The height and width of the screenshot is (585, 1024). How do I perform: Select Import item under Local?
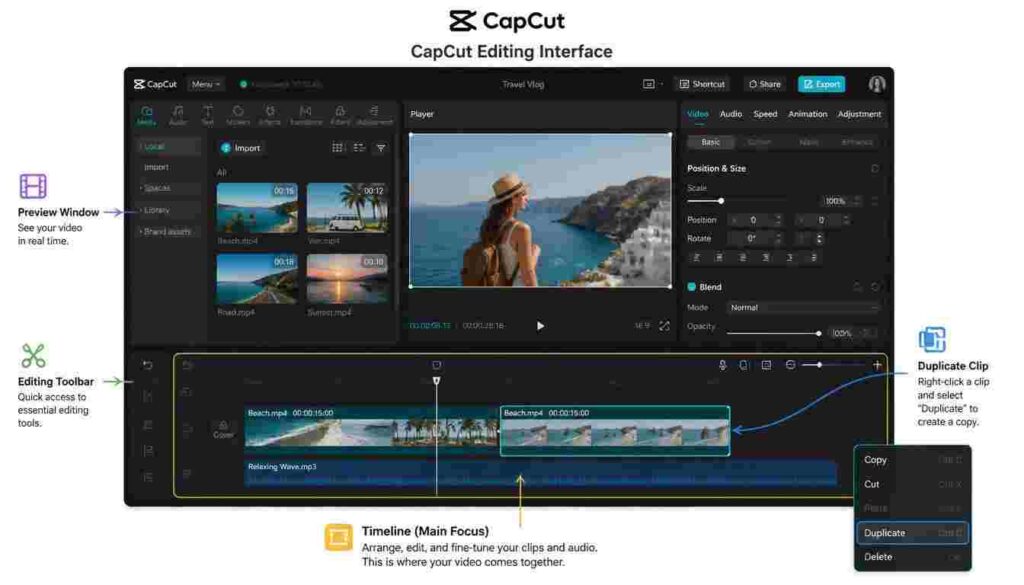pyautogui.click(x=157, y=167)
